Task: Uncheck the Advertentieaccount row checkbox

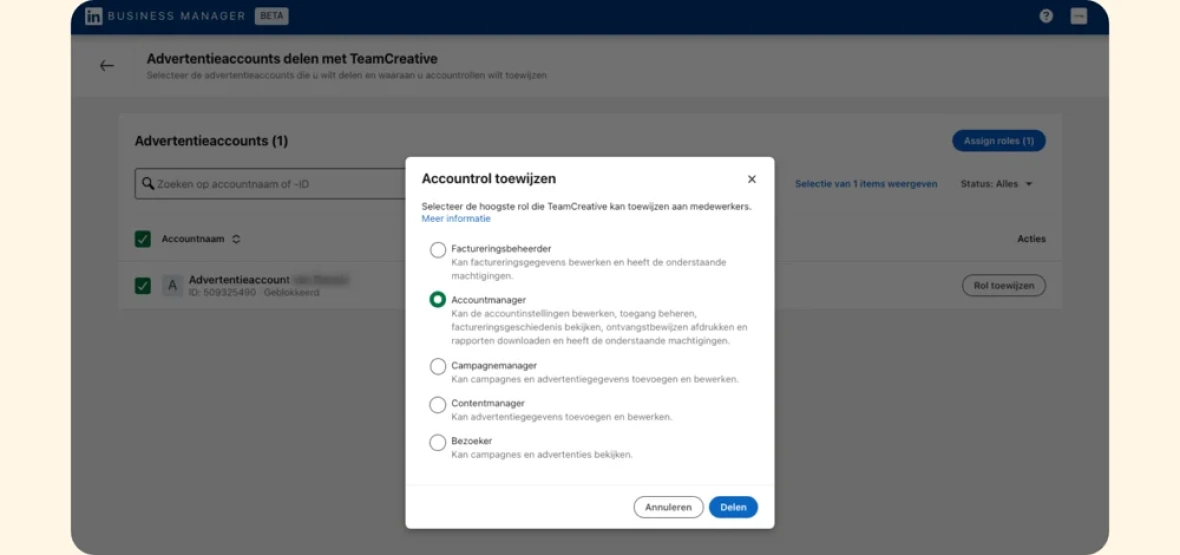Action: pyautogui.click(x=143, y=286)
